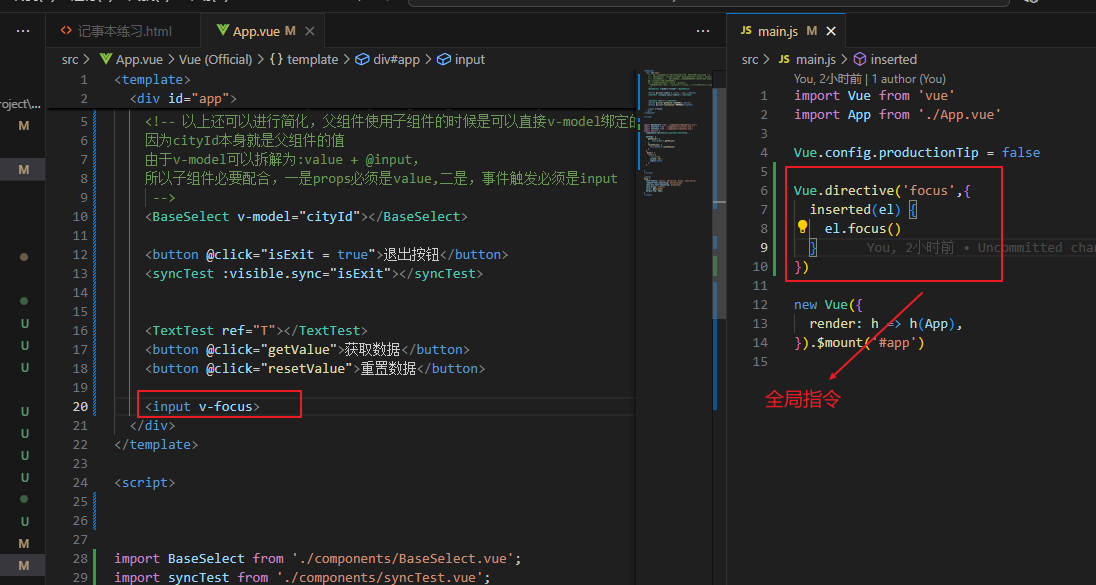This screenshot has width=1096, height=585.
Task: Open the div#app breadcrumb
Action: 387,59
